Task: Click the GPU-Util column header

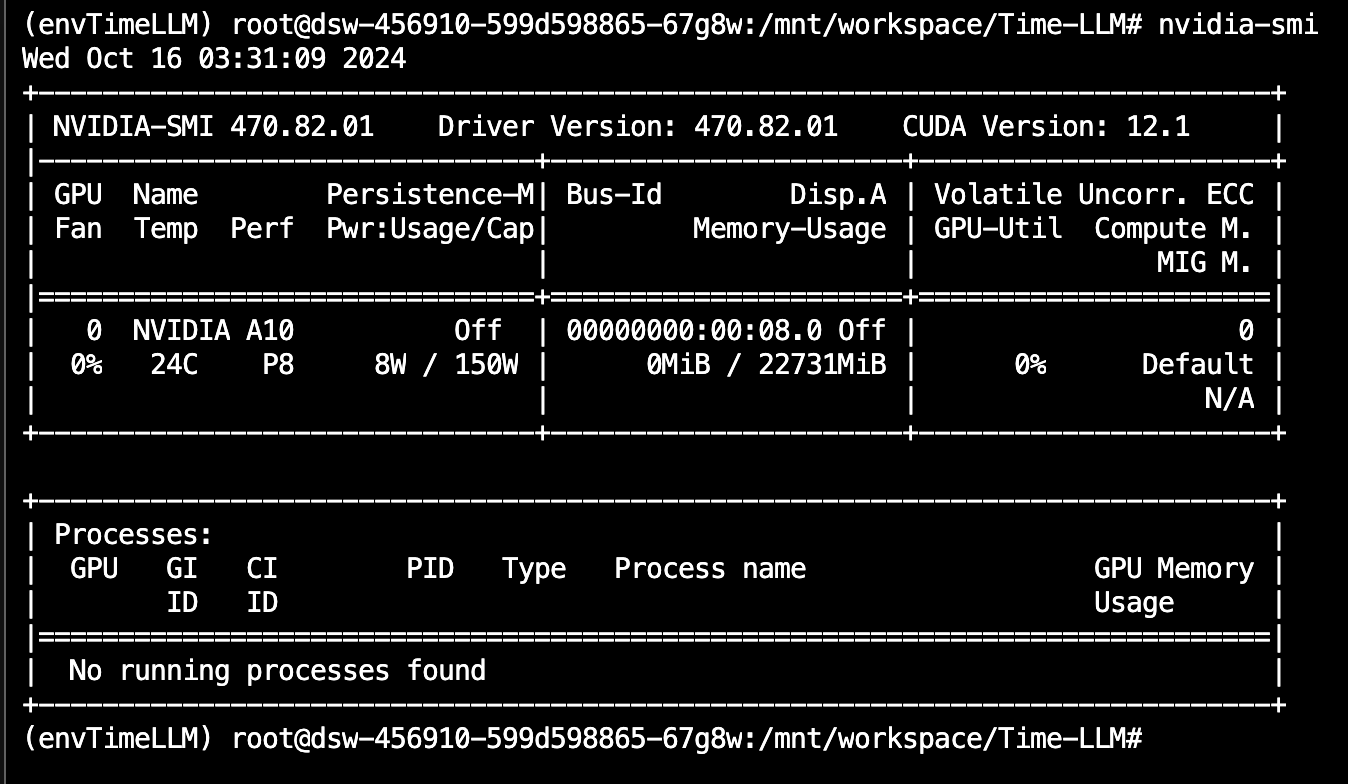Action: (998, 229)
